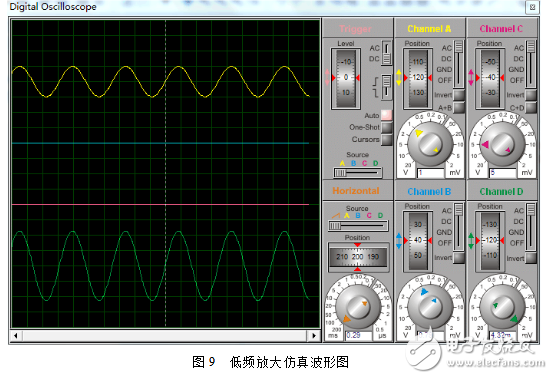Click the Channel A voltage value field
Screen dimensions: 553x379
(430, 173)
